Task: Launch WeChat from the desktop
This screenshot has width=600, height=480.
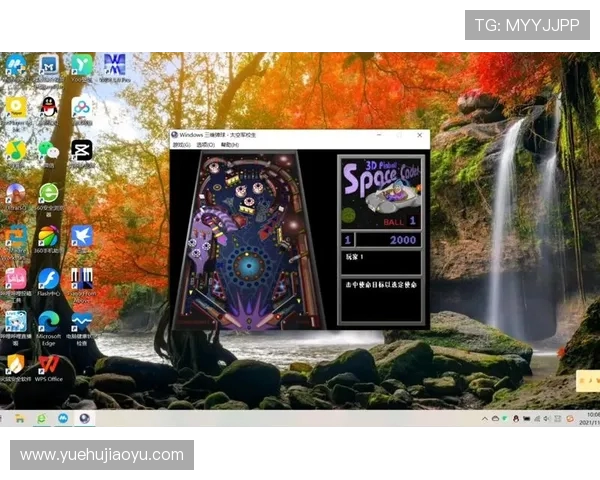Action: 48,150
